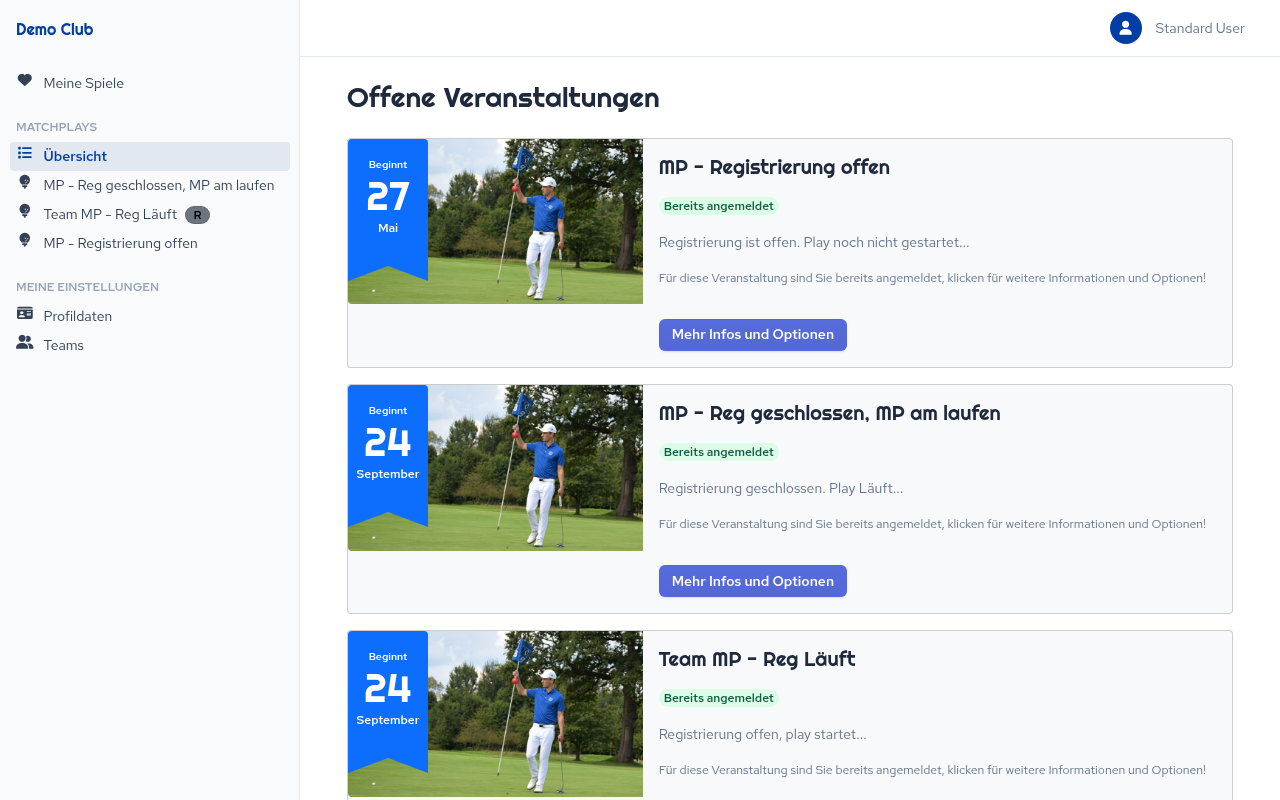Viewport: 1280px width, 800px height.
Task: Click the text Registrierung geschlossen. Play Läuft...
Action: point(781,488)
